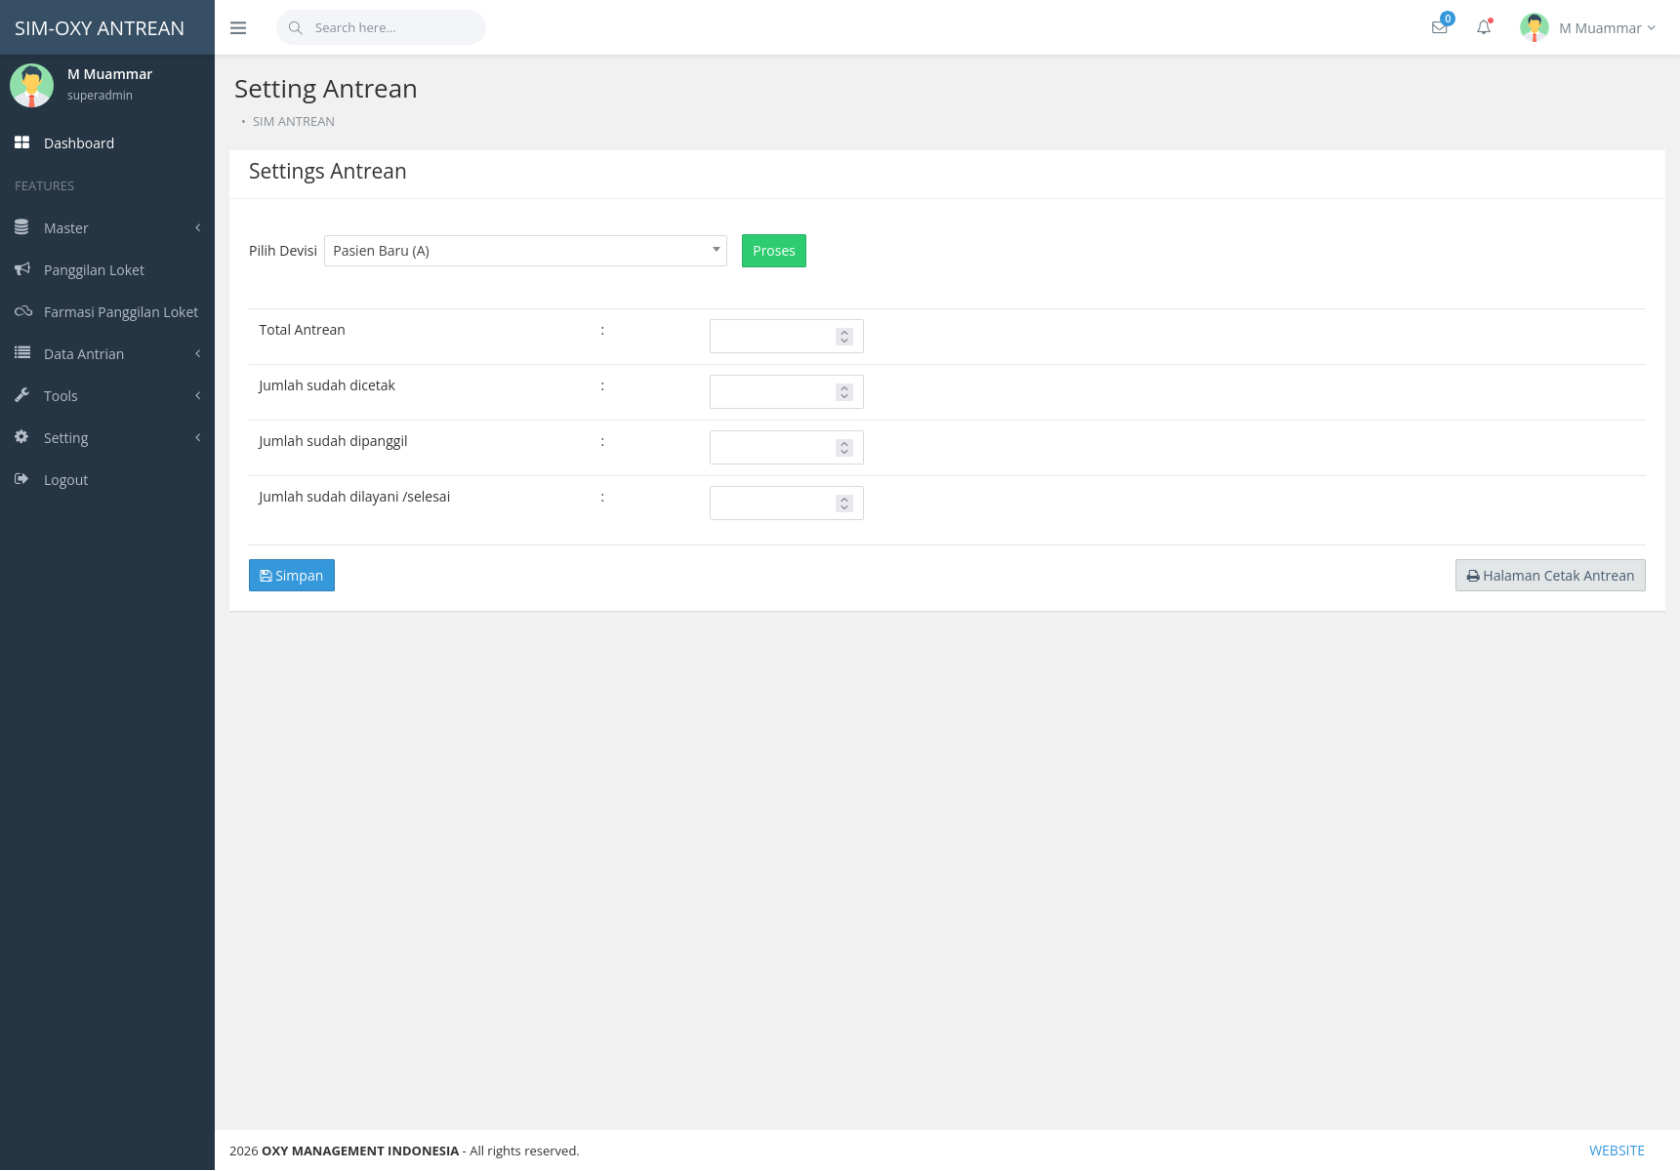Viewport: 1680px width, 1171px height.
Task: Click the search magnifier icon
Action: tap(295, 28)
